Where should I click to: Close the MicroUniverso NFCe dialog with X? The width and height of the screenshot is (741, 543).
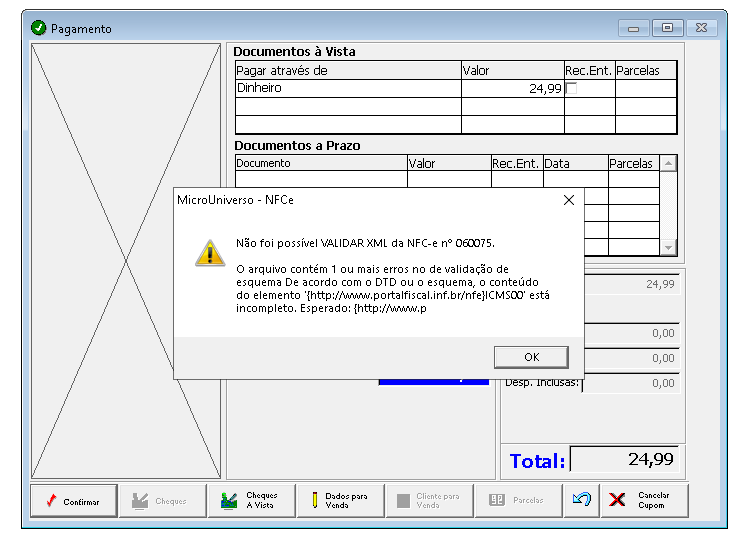click(569, 200)
